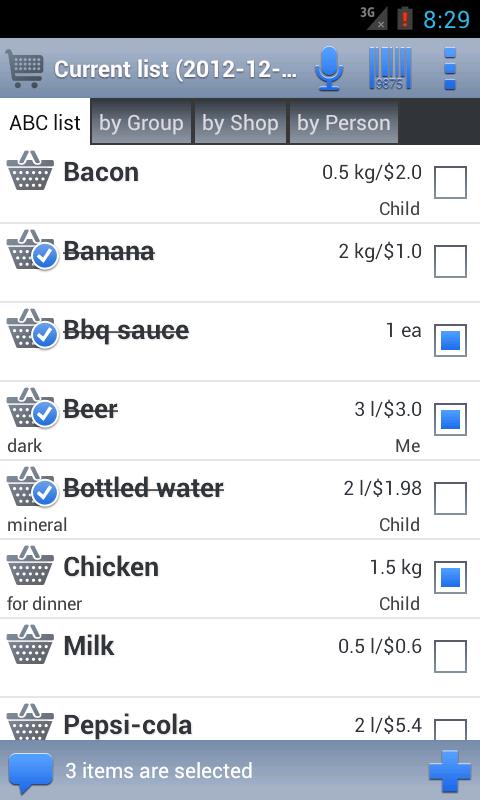Uncheck the Bbq sauce checkbox

tap(450, 340)
